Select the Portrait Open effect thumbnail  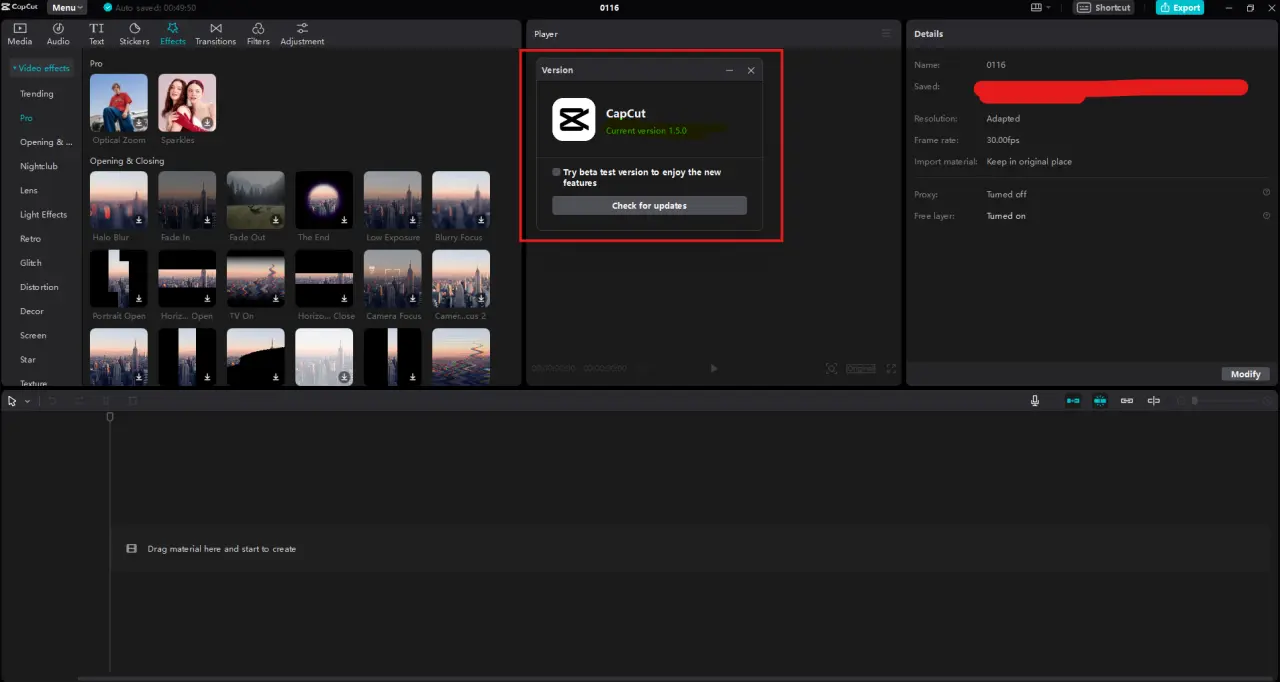[119, 278]
